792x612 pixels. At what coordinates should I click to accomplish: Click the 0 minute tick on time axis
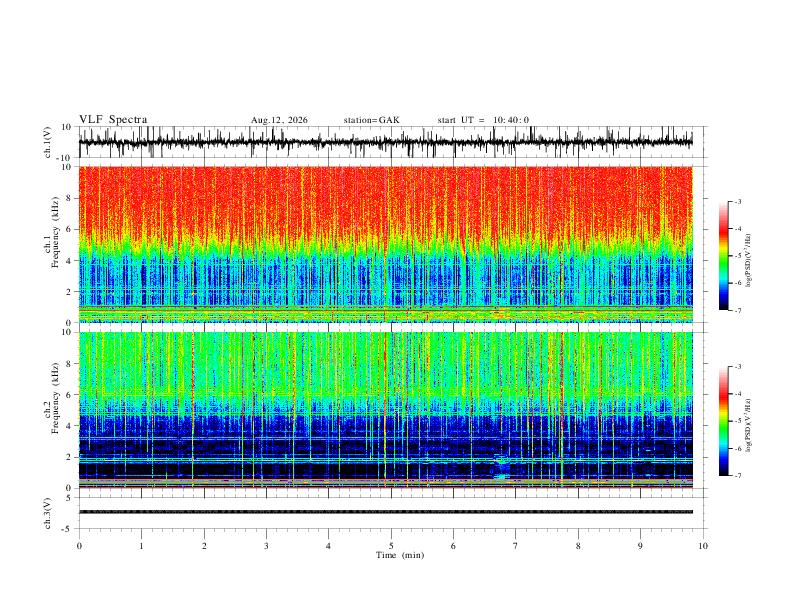[79, 546]
